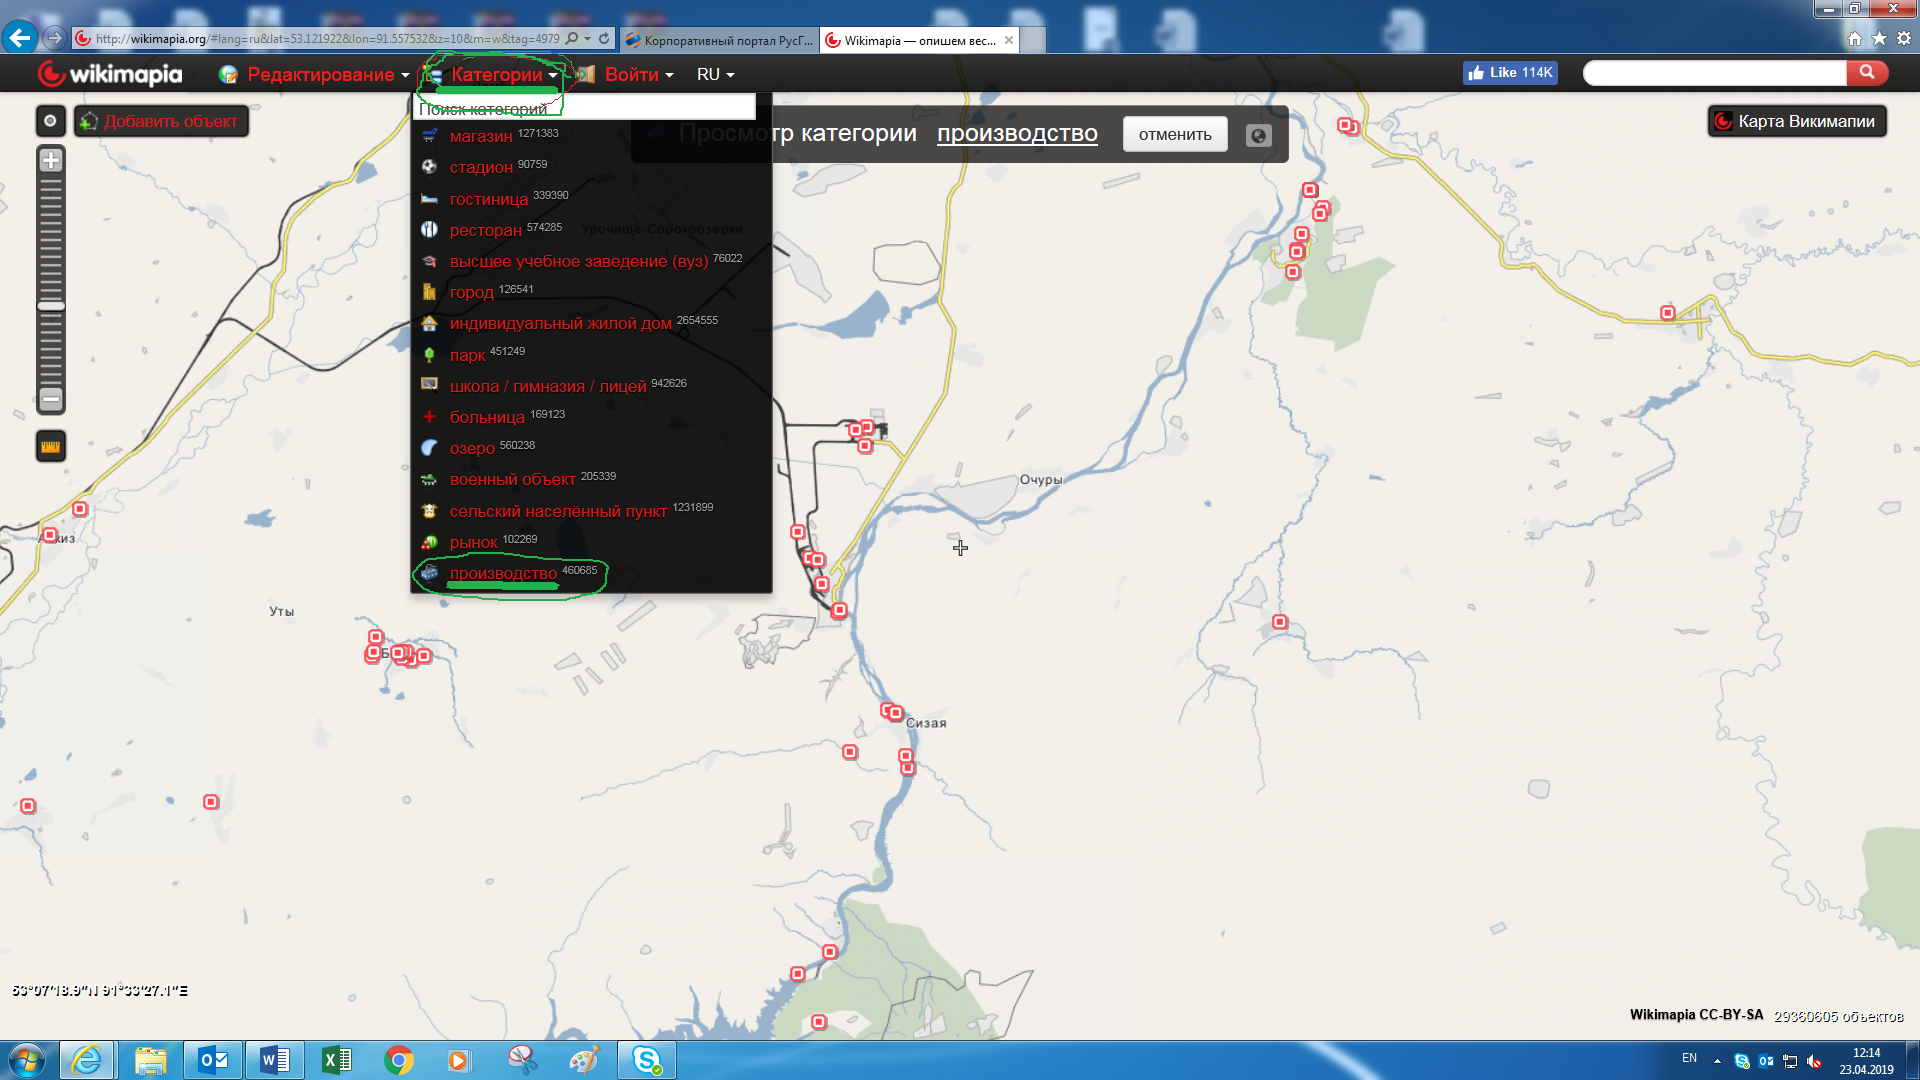This screenshot has width=1920, height=1080.
Task: Select the школа / гимназия / лицей category
Action: pos(548,386)
